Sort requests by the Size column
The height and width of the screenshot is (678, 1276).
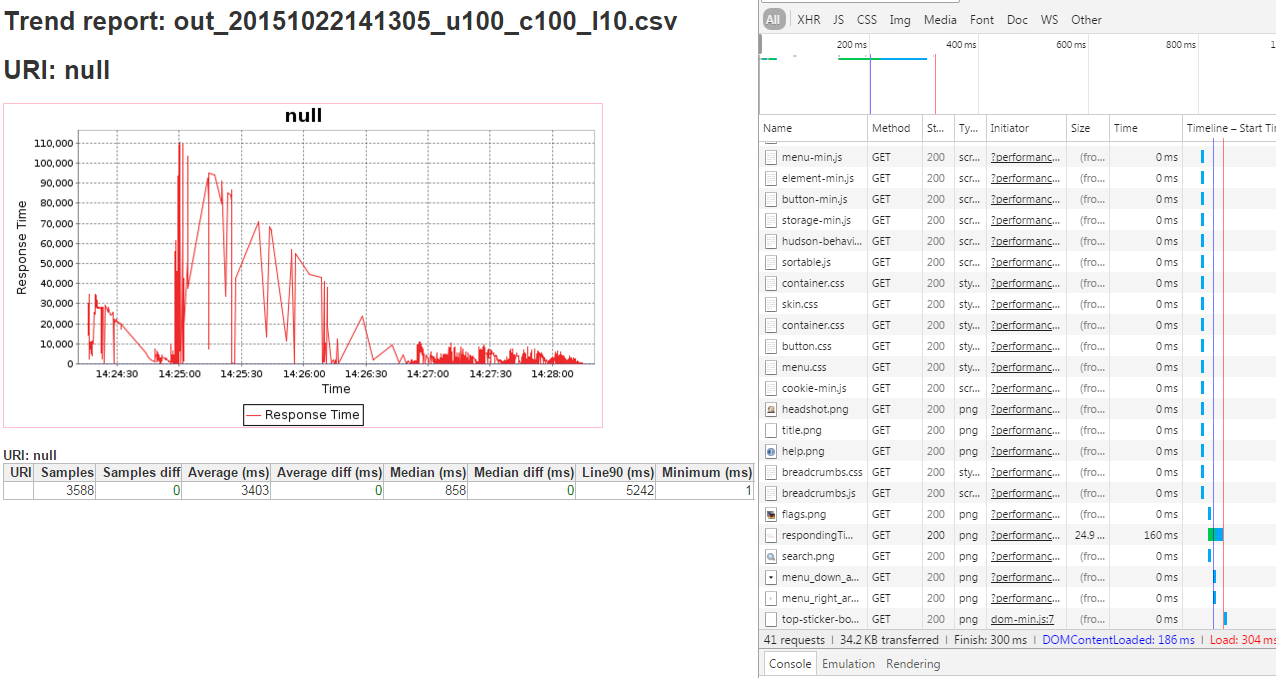pyautogui.click(x=1080, y=128)
